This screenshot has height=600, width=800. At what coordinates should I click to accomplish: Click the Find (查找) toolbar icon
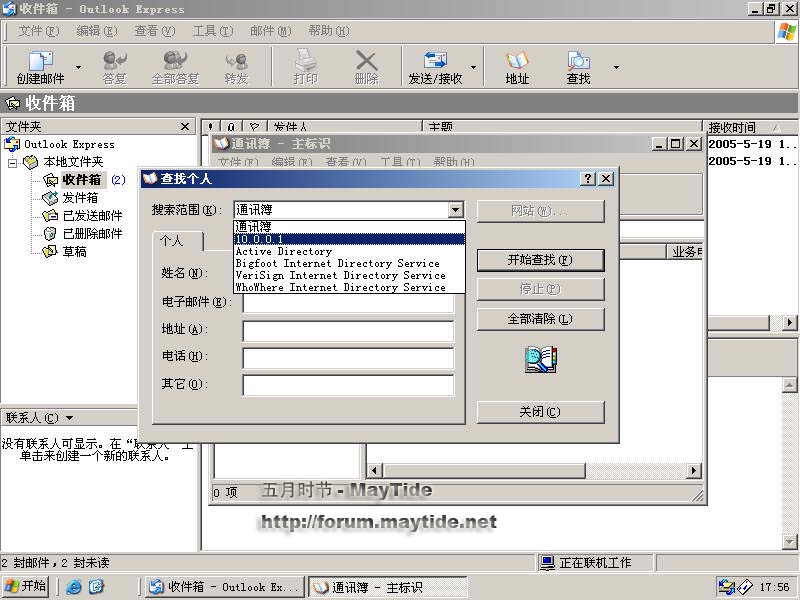coord(578,66)
